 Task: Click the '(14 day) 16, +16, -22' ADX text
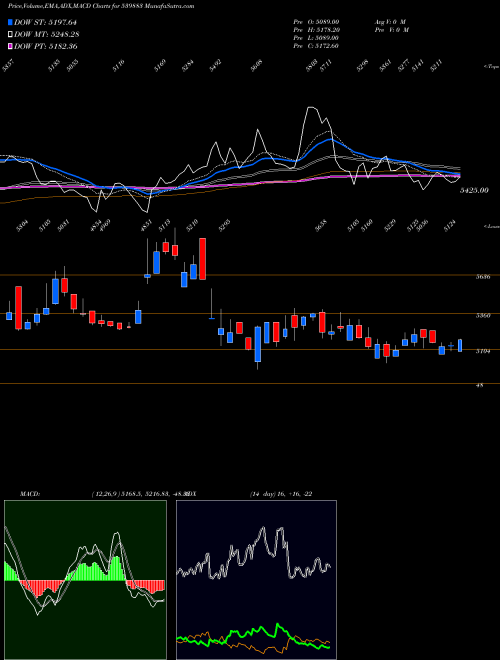[x=281, y=494]
